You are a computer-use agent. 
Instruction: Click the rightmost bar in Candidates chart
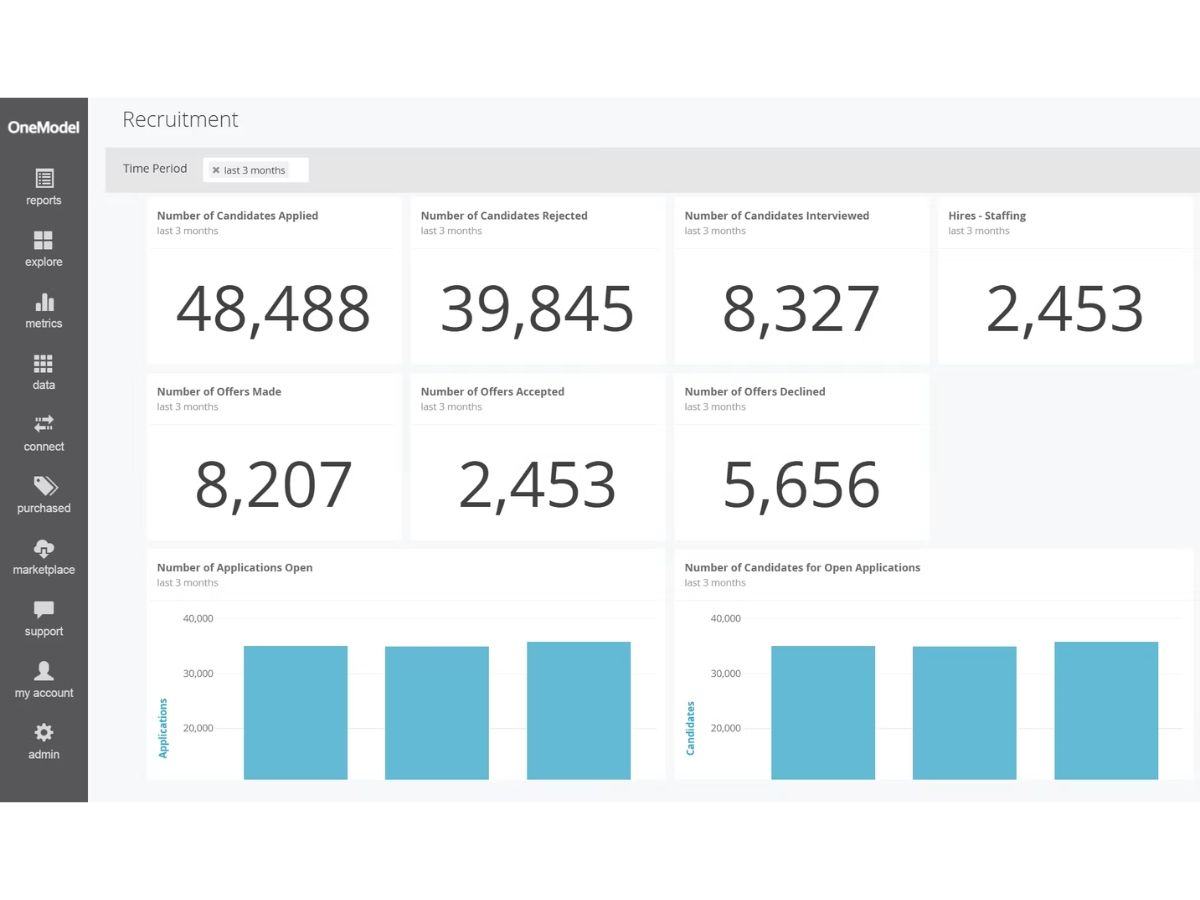pyautogui.click(x=1106, y=711)
